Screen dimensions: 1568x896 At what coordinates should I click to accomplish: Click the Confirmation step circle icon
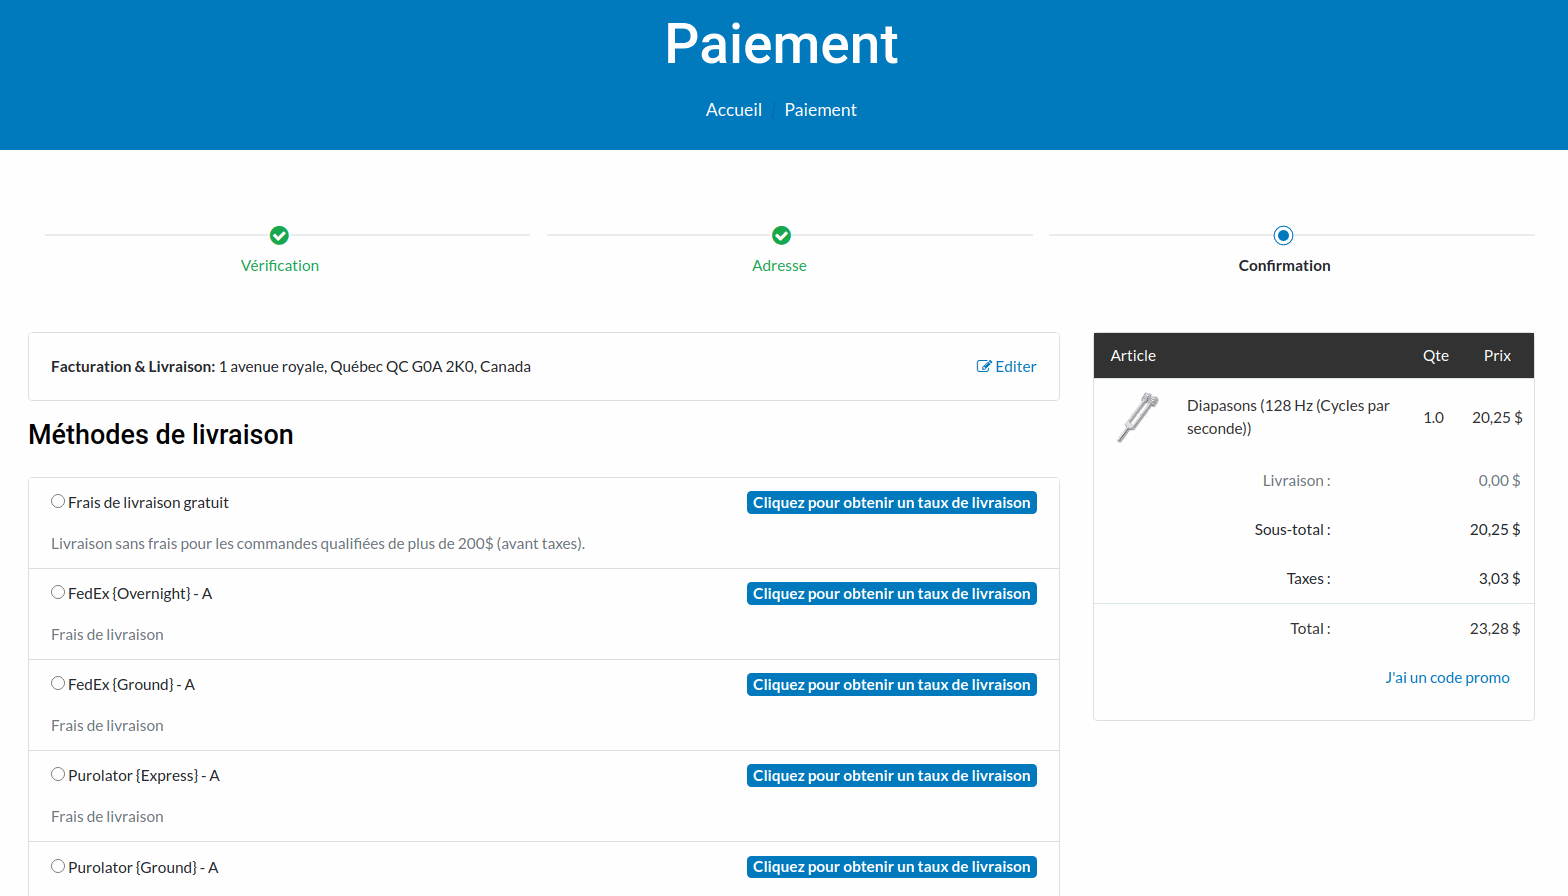click(x=1283, y=235)
